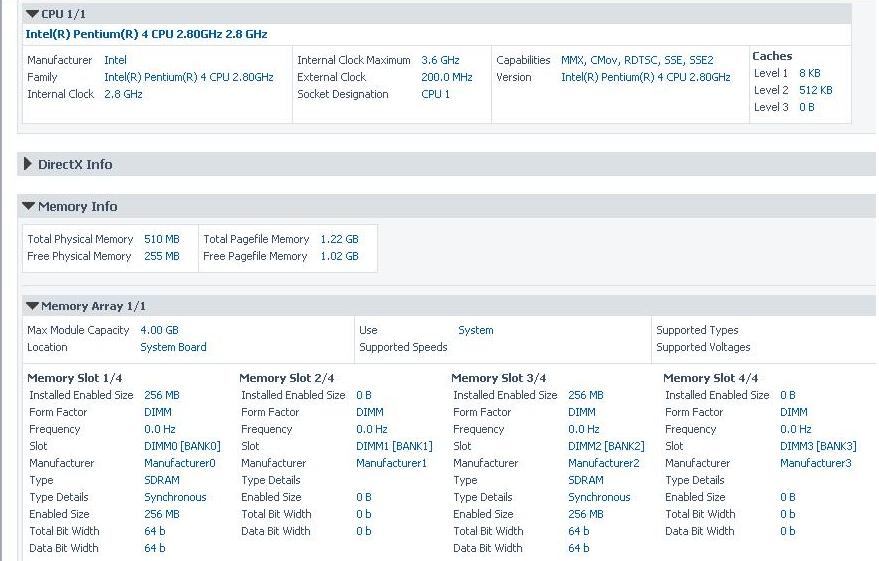879x561 pixels.
Task: Select Total Pagefile Memory value 1.22 GB
Action: click(339, 239)
